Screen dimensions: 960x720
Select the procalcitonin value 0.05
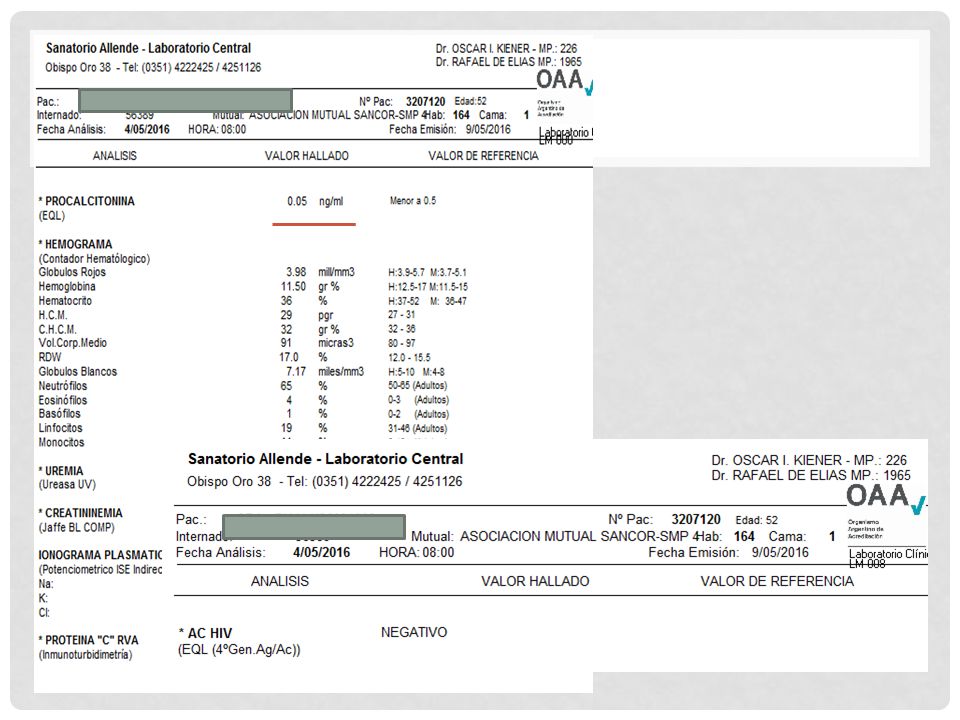(x=297, y=201)
